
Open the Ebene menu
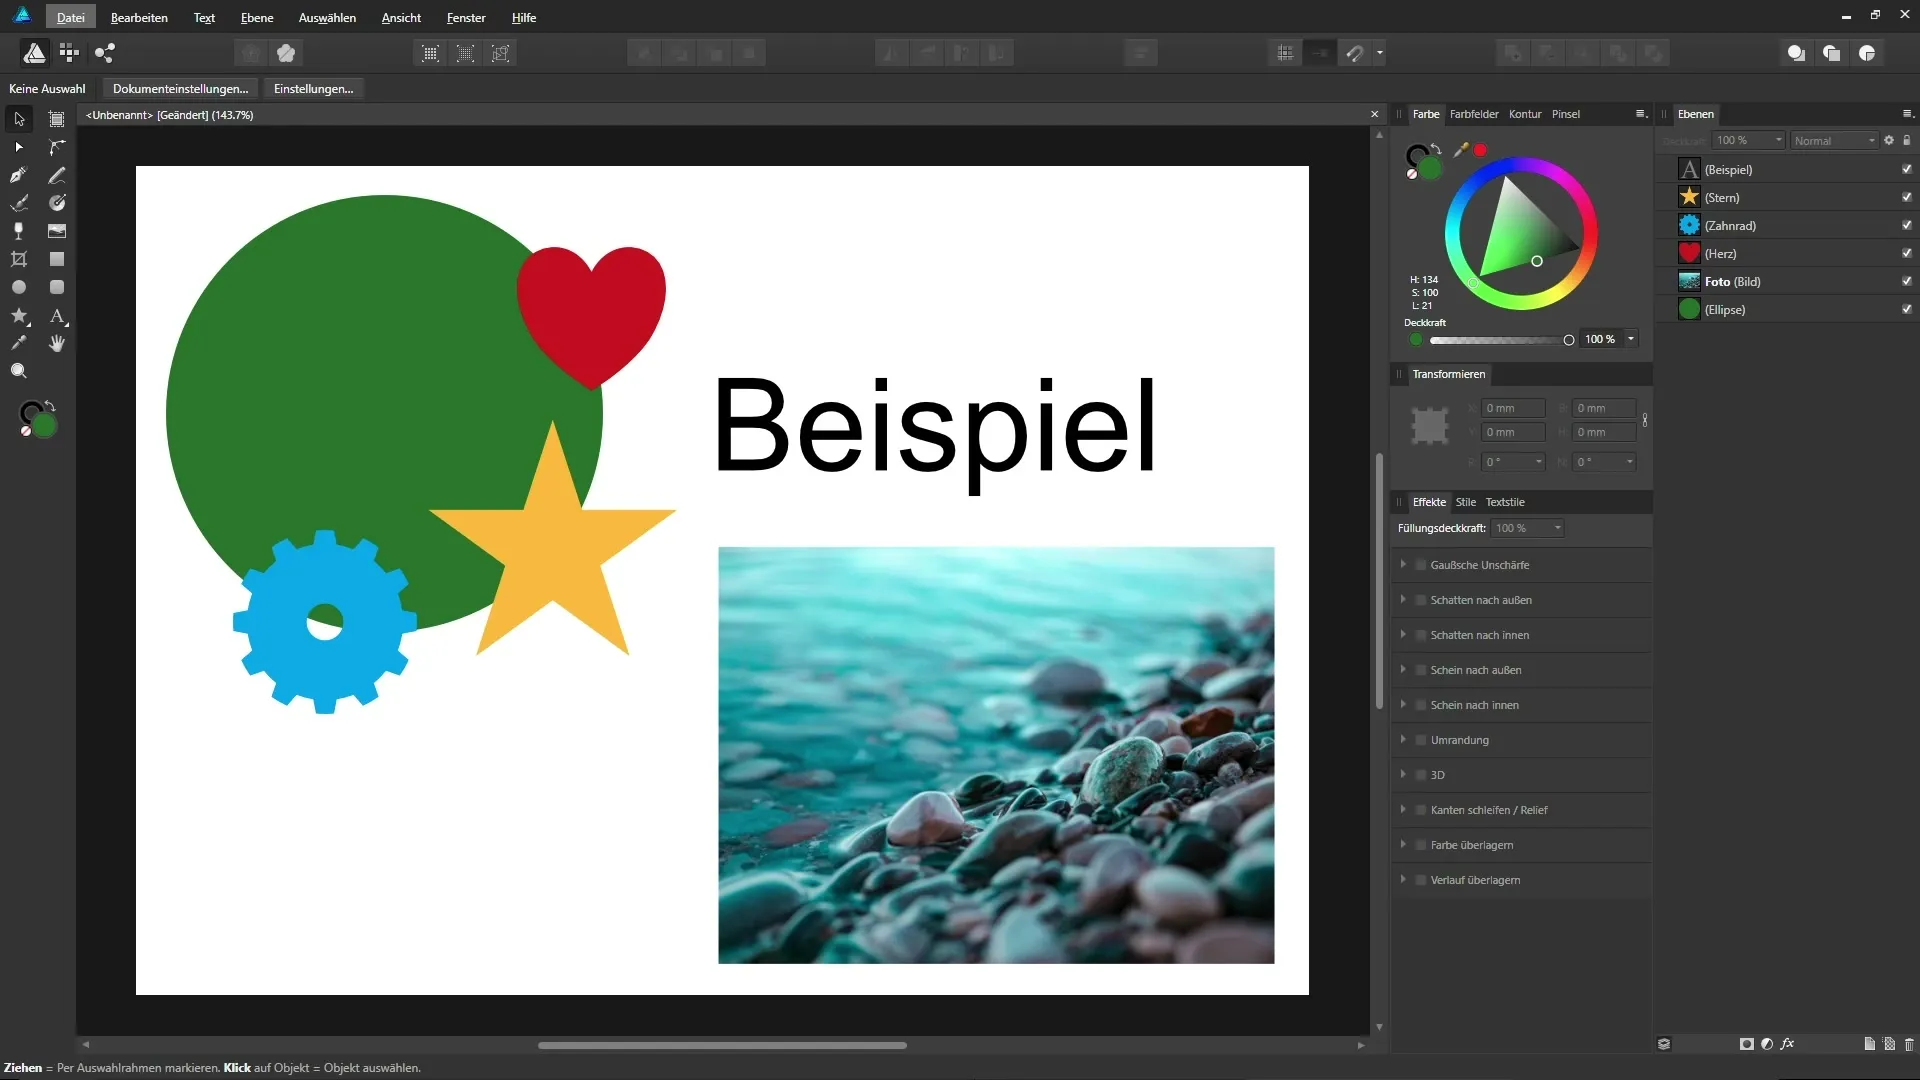(x=256, y=18)
